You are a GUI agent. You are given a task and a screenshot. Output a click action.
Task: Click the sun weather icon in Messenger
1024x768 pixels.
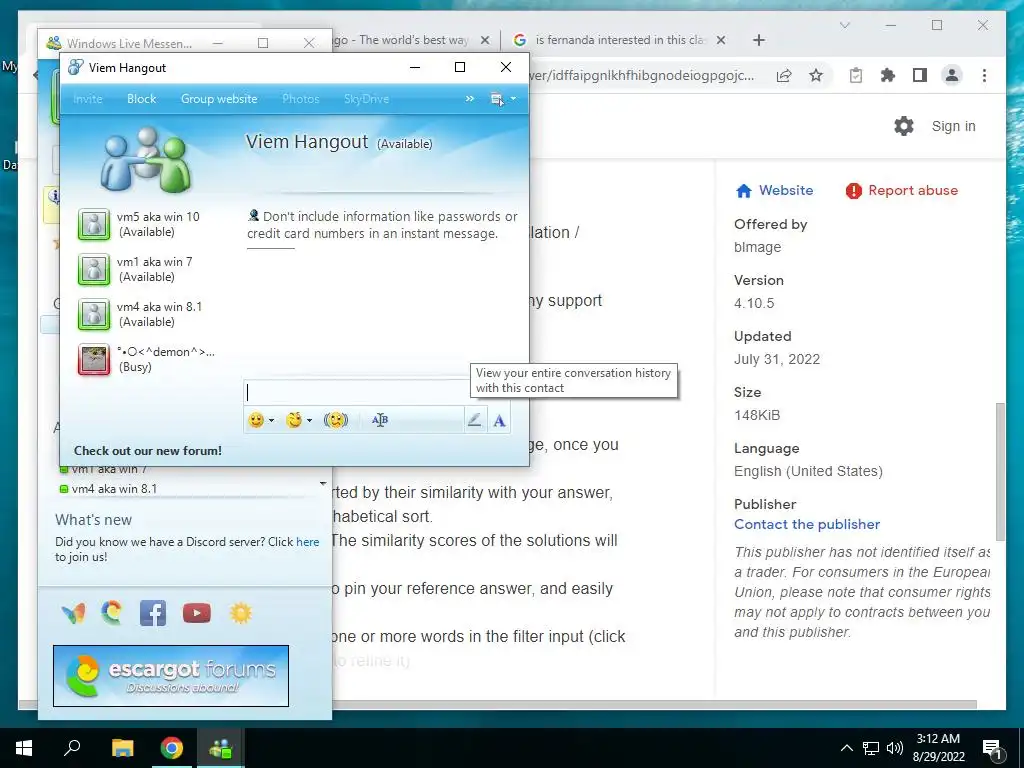(240, 613)
